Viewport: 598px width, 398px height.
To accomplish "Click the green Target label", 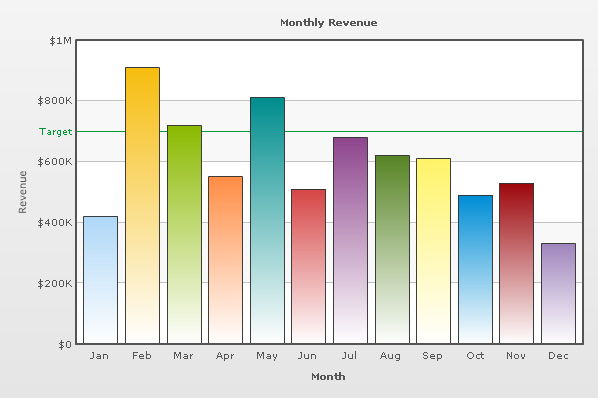I will click(x=56, y=132).
